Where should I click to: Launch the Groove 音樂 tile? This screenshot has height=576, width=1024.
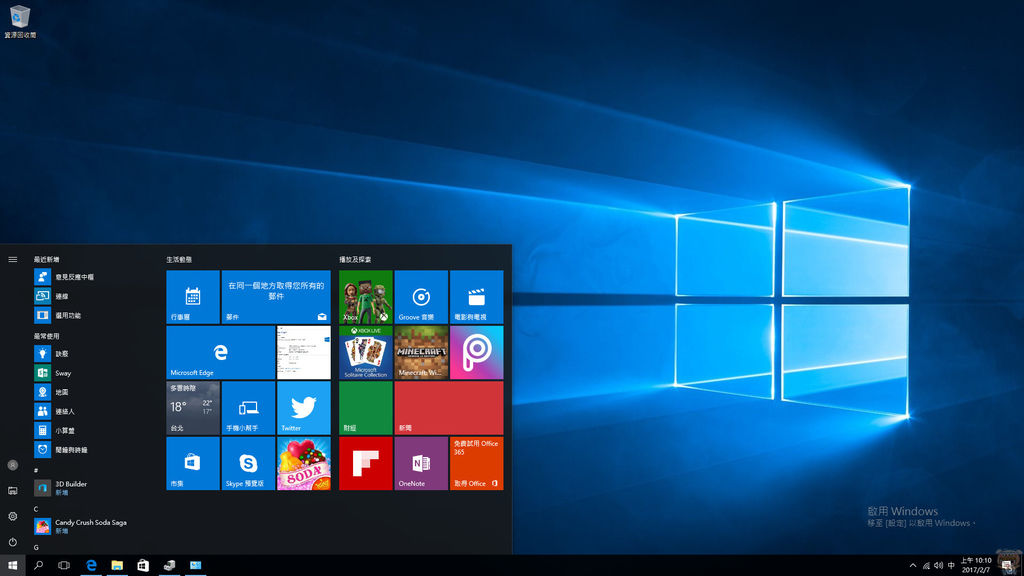point(421,296)
